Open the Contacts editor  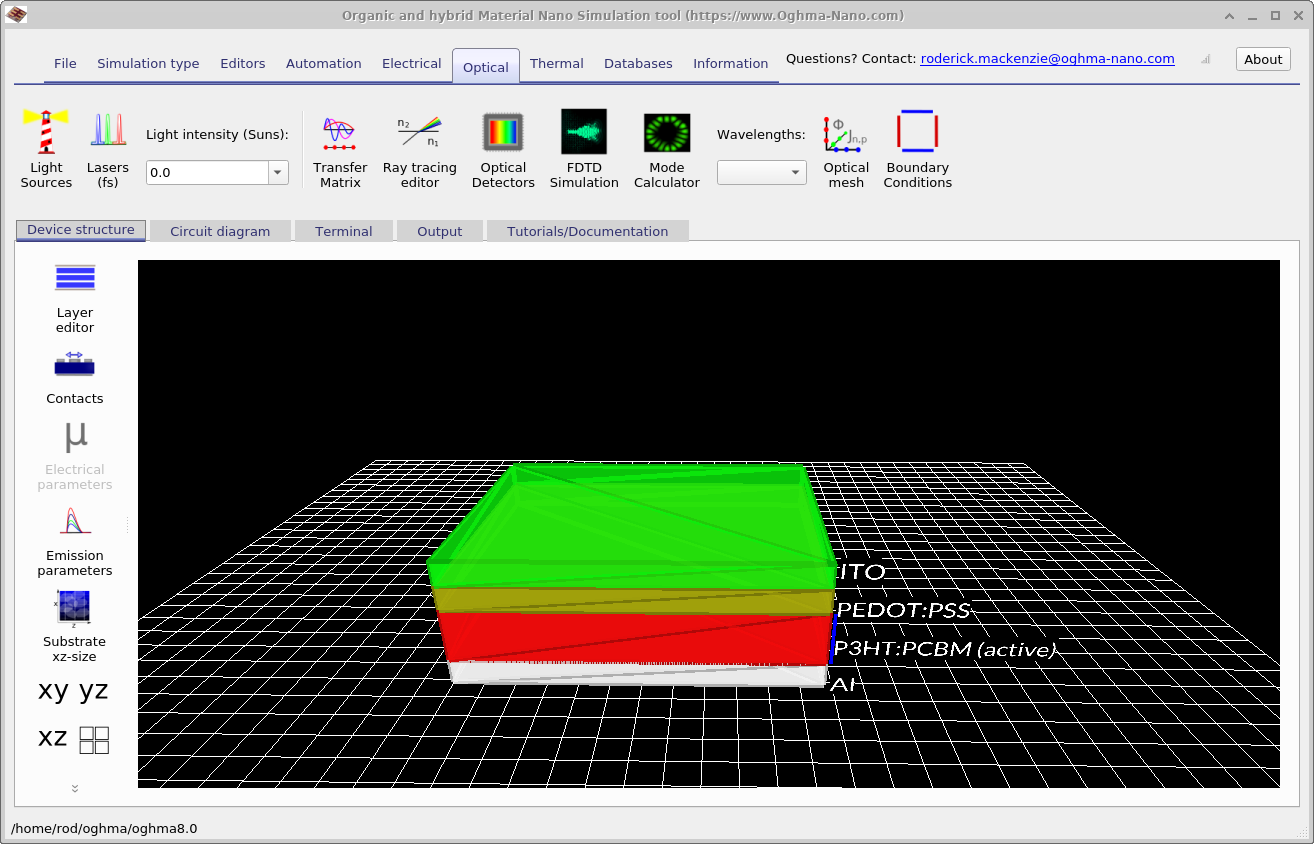[75, 378]
